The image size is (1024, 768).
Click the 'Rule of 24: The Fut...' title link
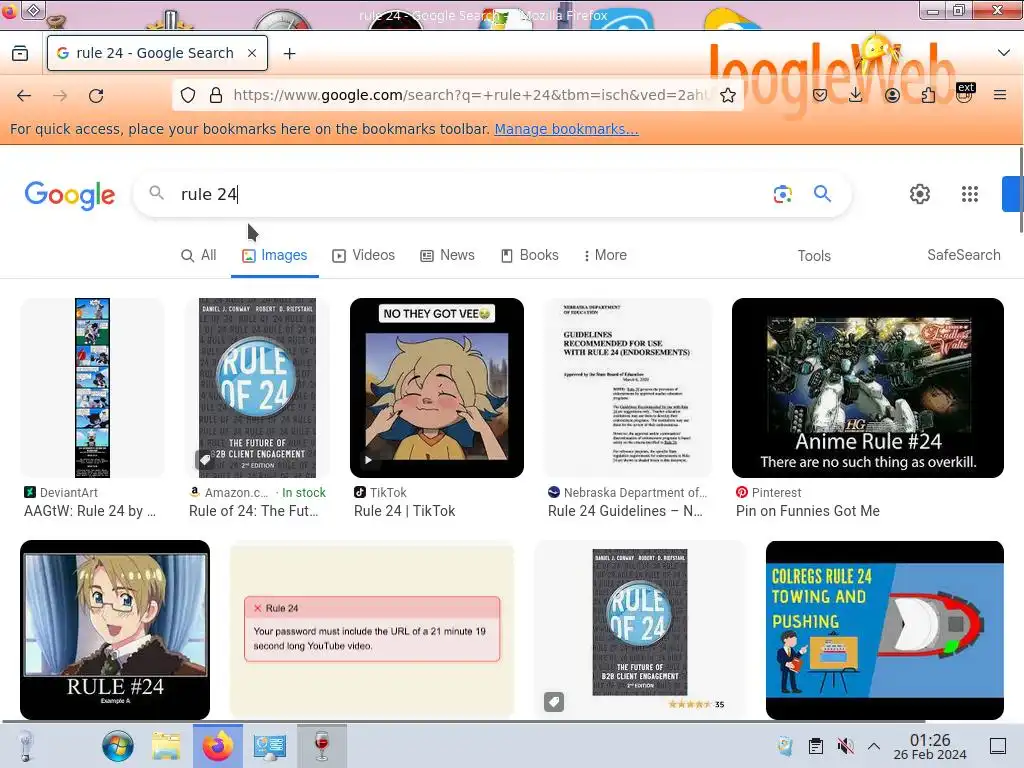(253, 511)
